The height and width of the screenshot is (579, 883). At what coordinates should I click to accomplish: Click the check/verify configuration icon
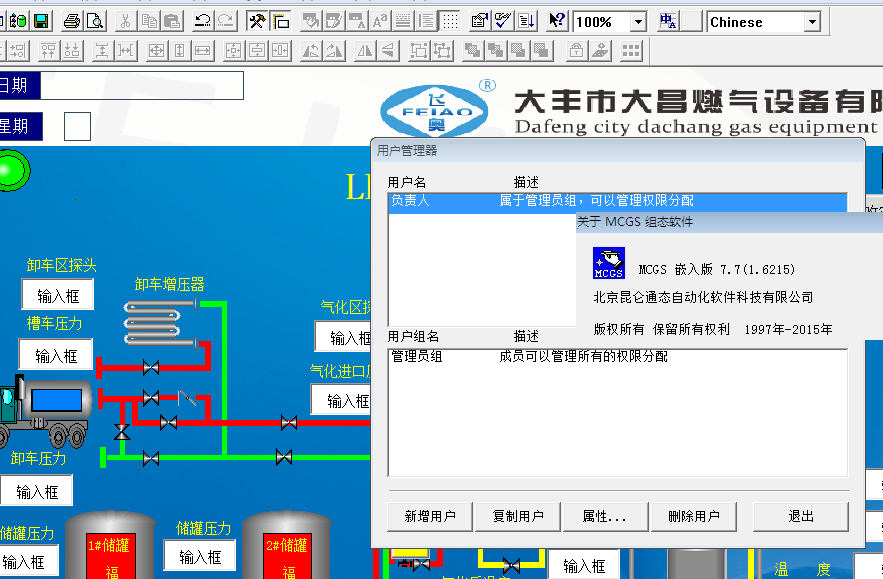click(503, 21)
